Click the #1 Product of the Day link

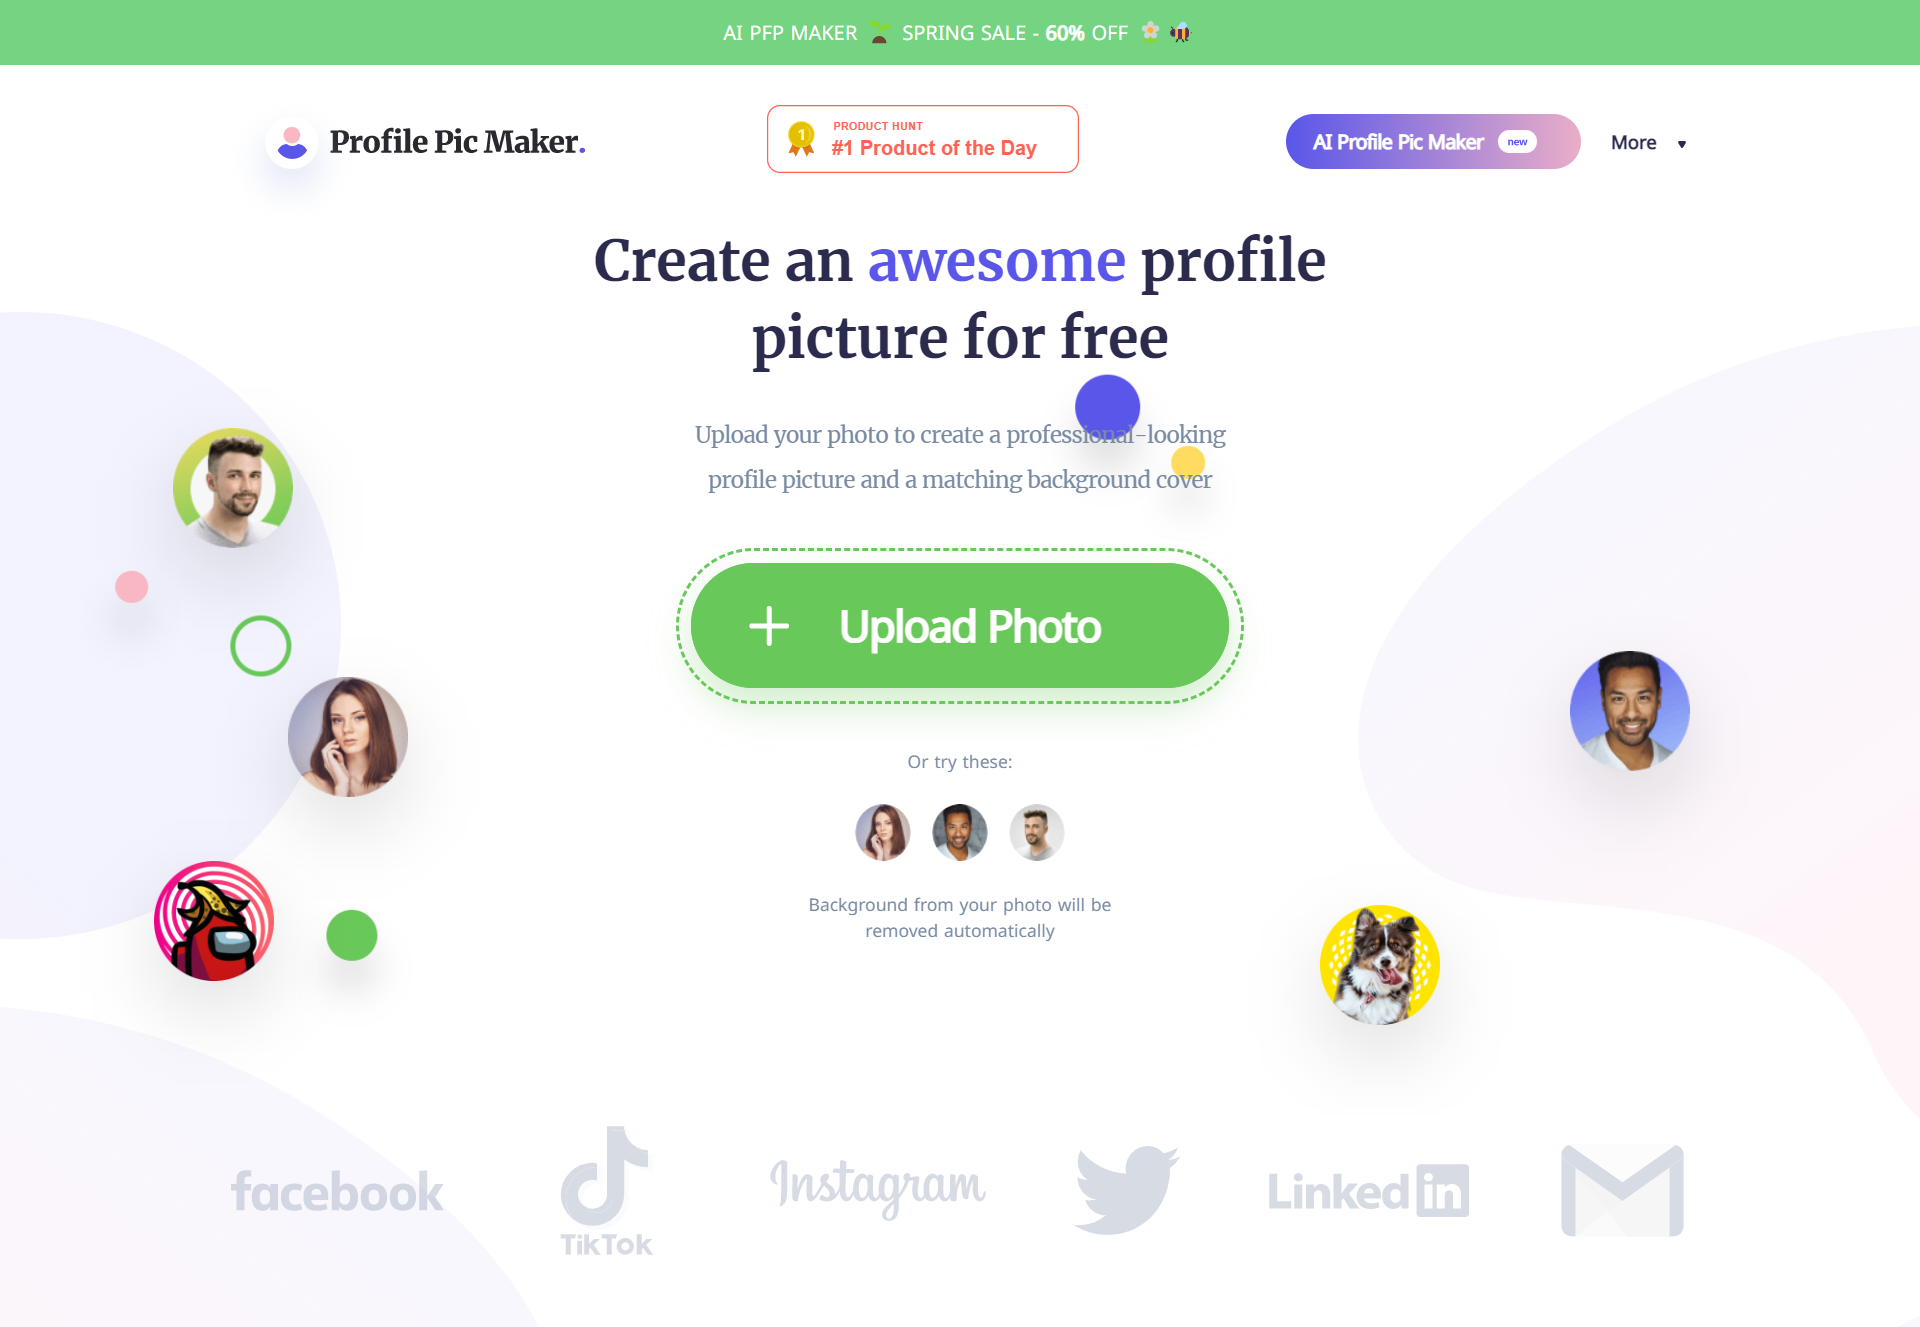point(924,139)
